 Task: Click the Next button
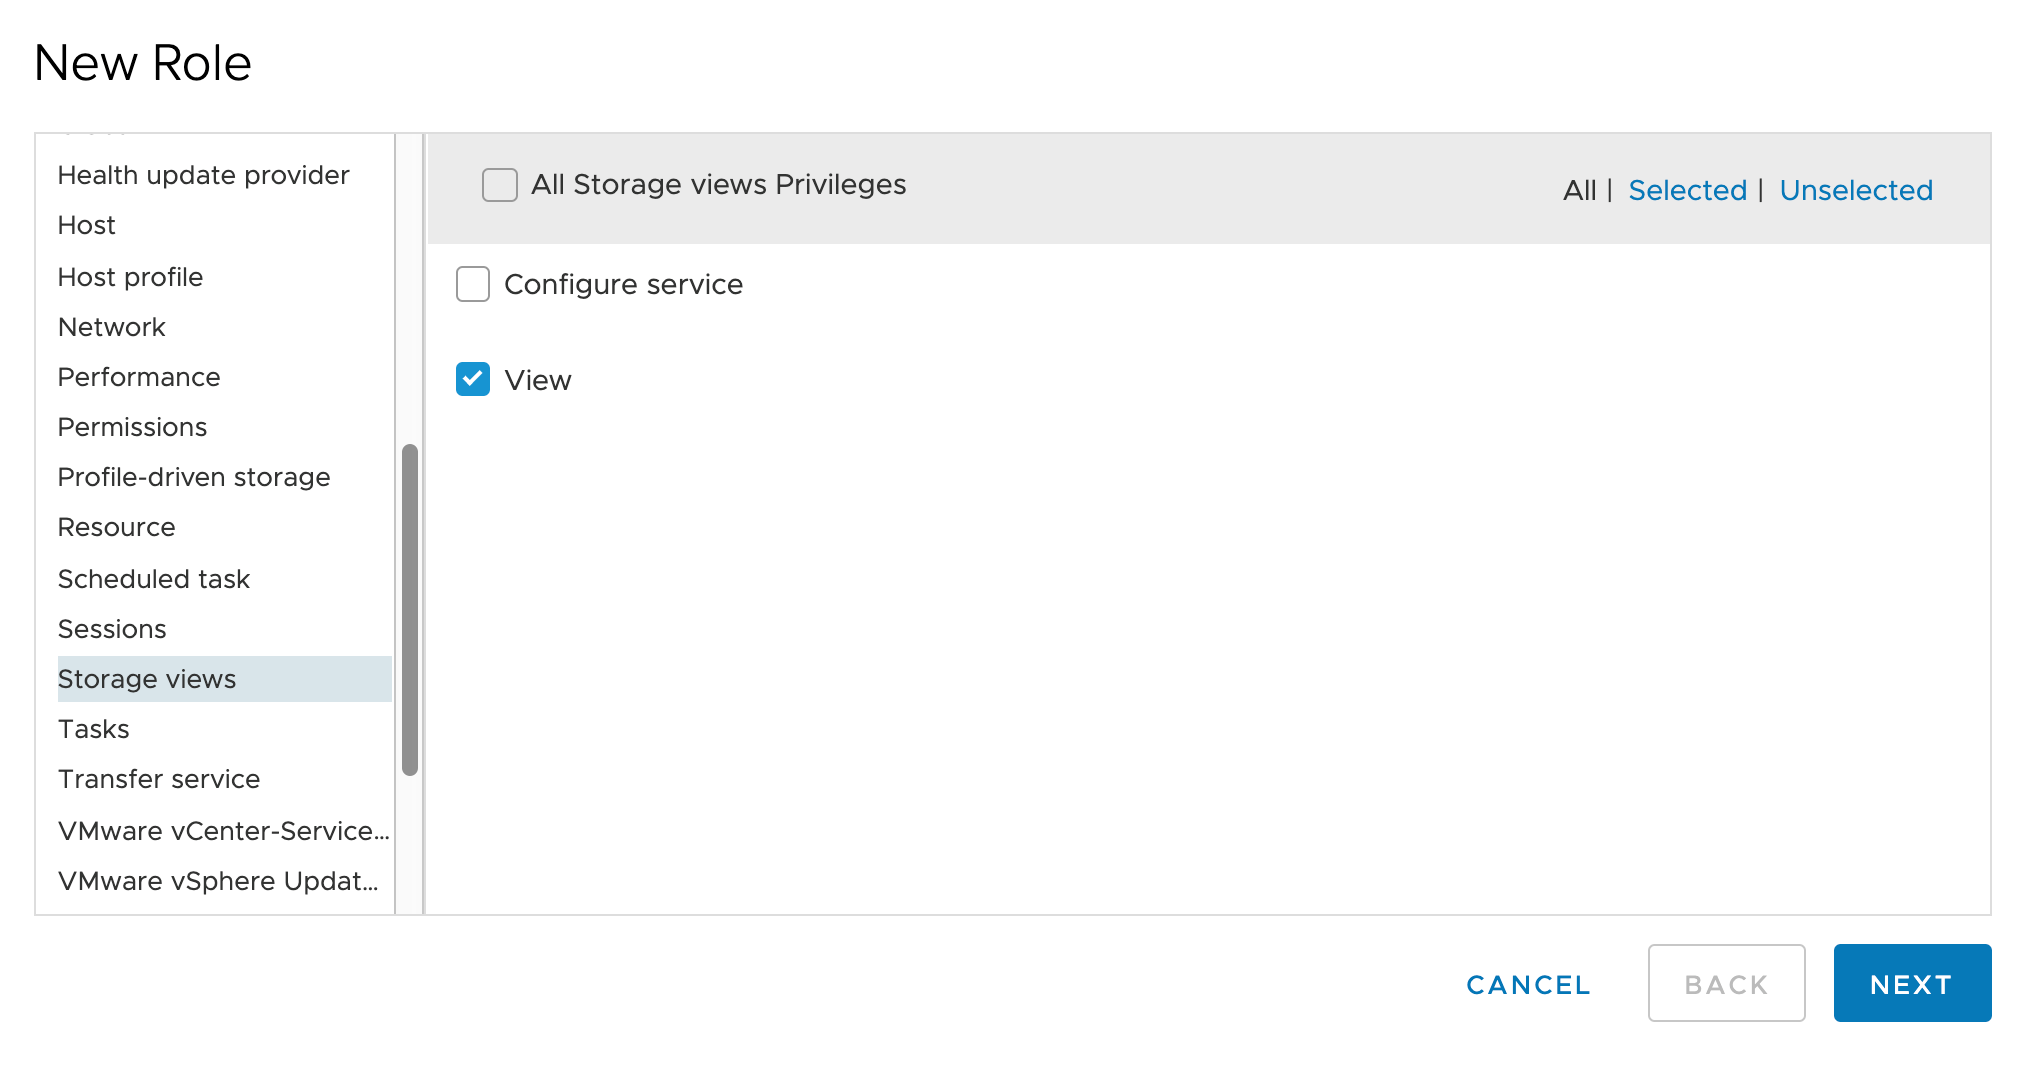coord(1911,983)
